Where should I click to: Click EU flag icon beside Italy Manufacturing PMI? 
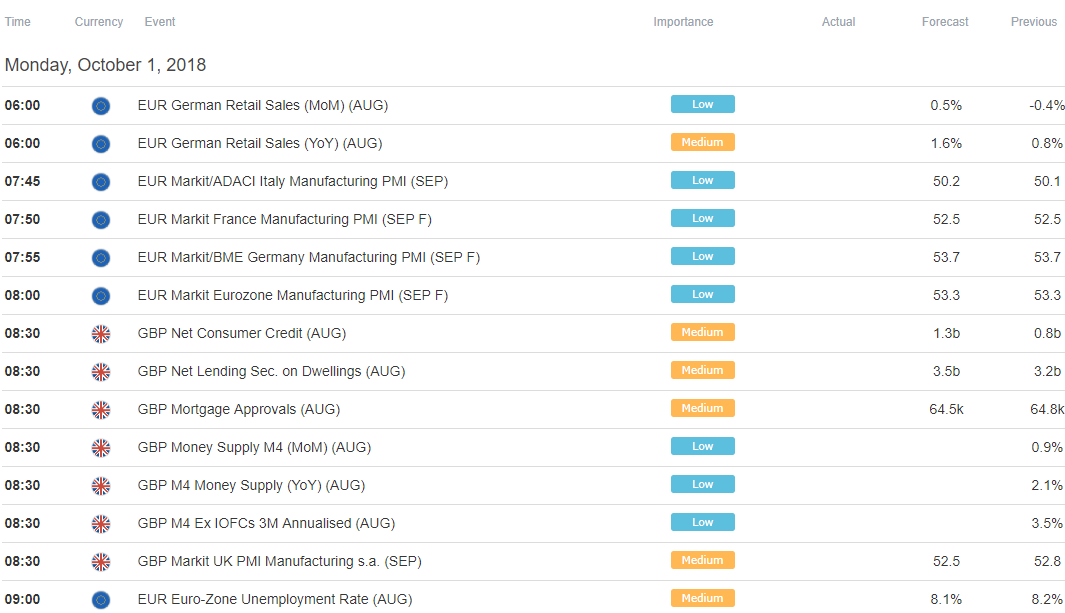point(101,182)
